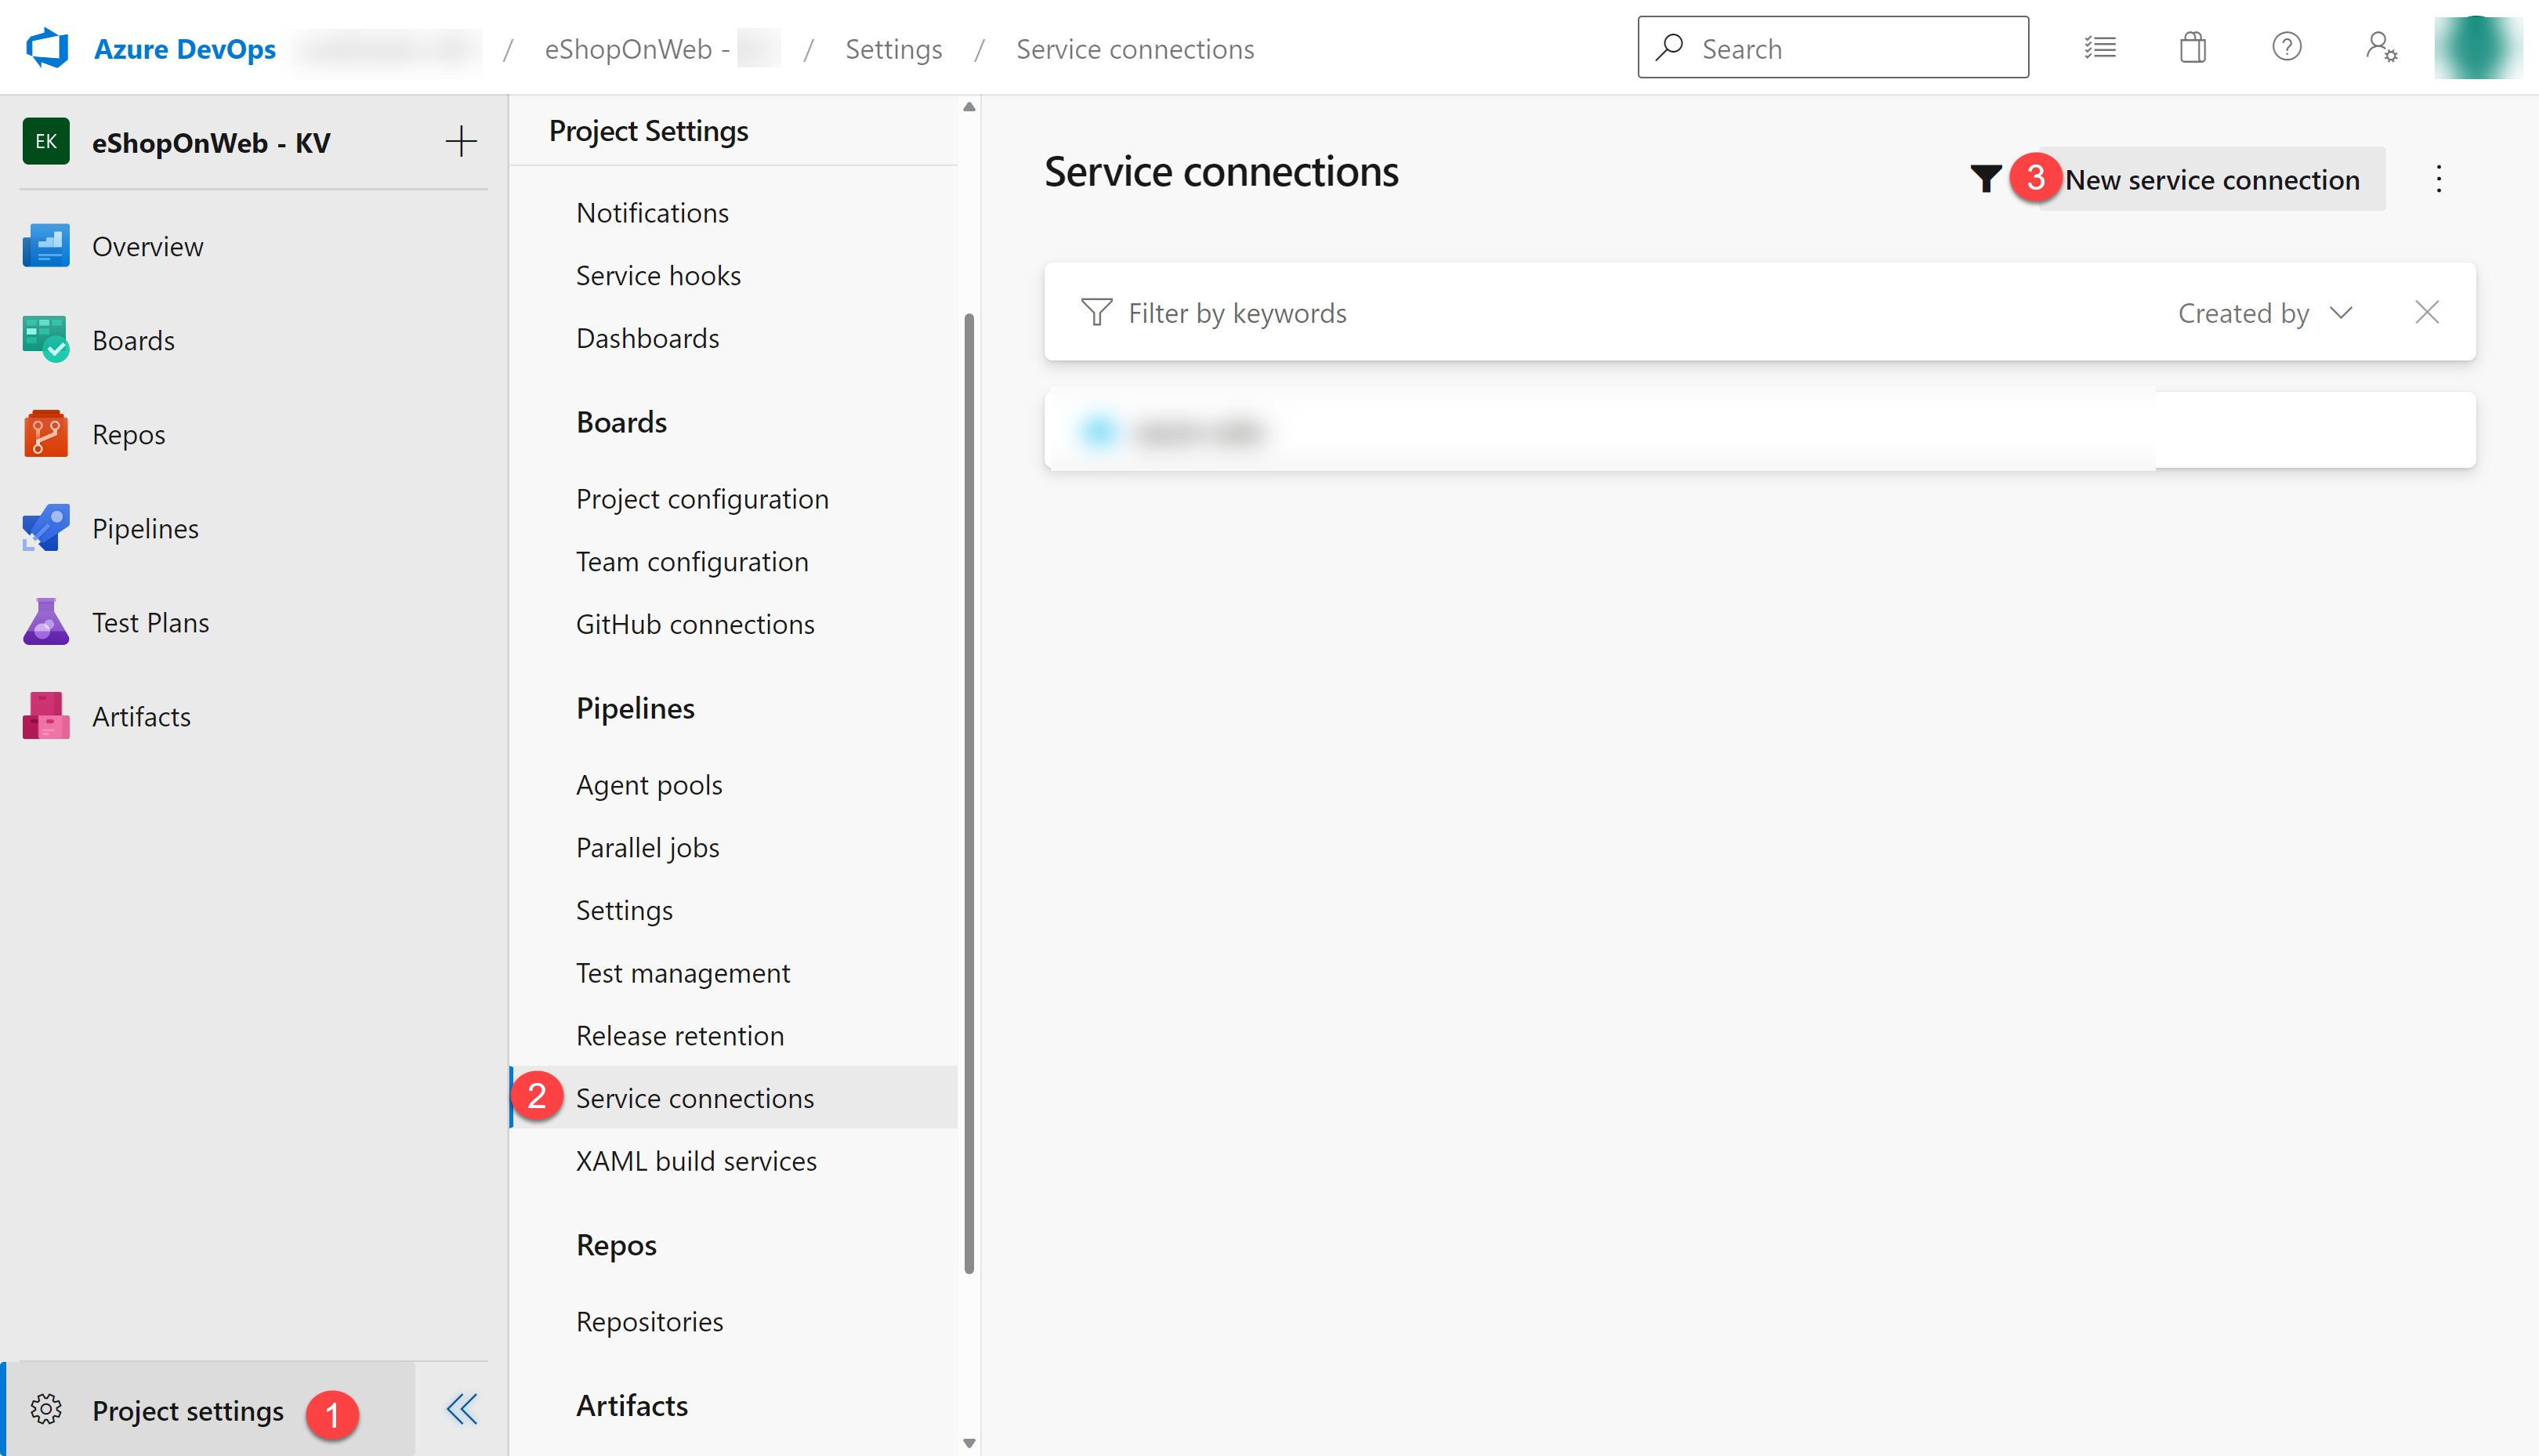Image resolution: width=2539 pixels, height=1456 pixels.
Task: Expand the Created by dropdown filter
Action: point(2267,312)
